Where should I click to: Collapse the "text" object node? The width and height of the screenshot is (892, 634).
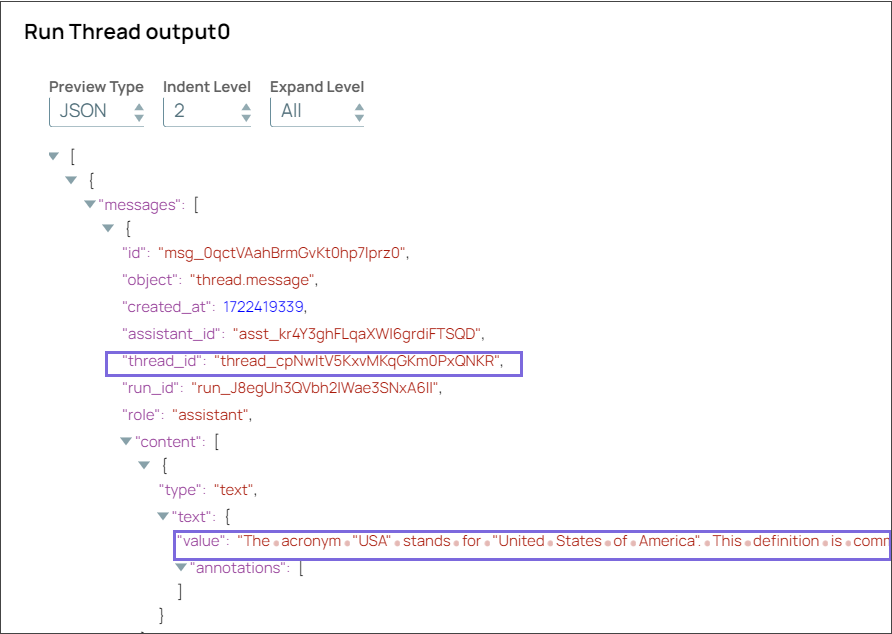(x=163, y=516)
